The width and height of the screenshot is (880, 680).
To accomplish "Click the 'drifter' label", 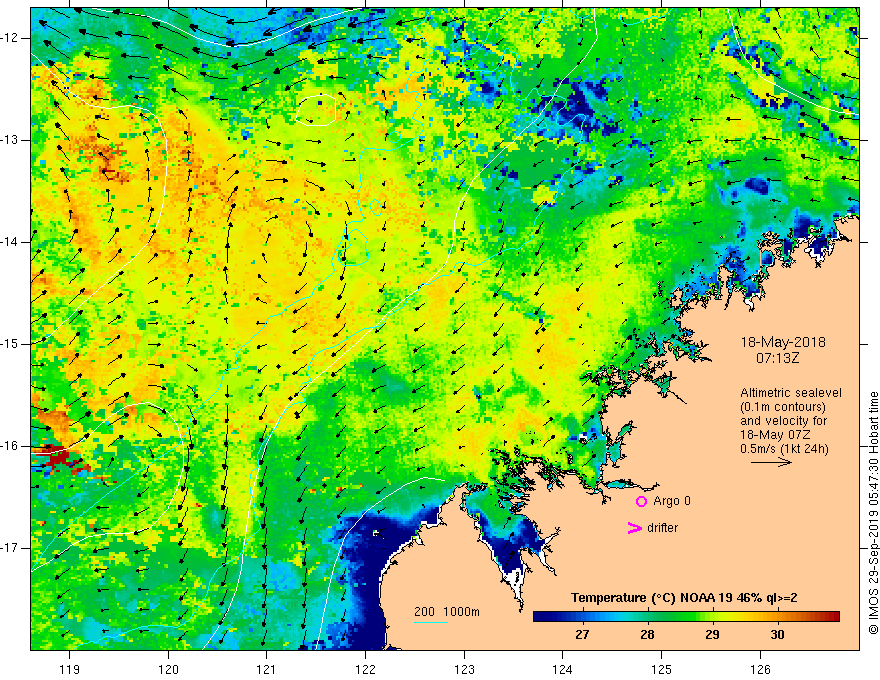I will [x=662, y=528].
